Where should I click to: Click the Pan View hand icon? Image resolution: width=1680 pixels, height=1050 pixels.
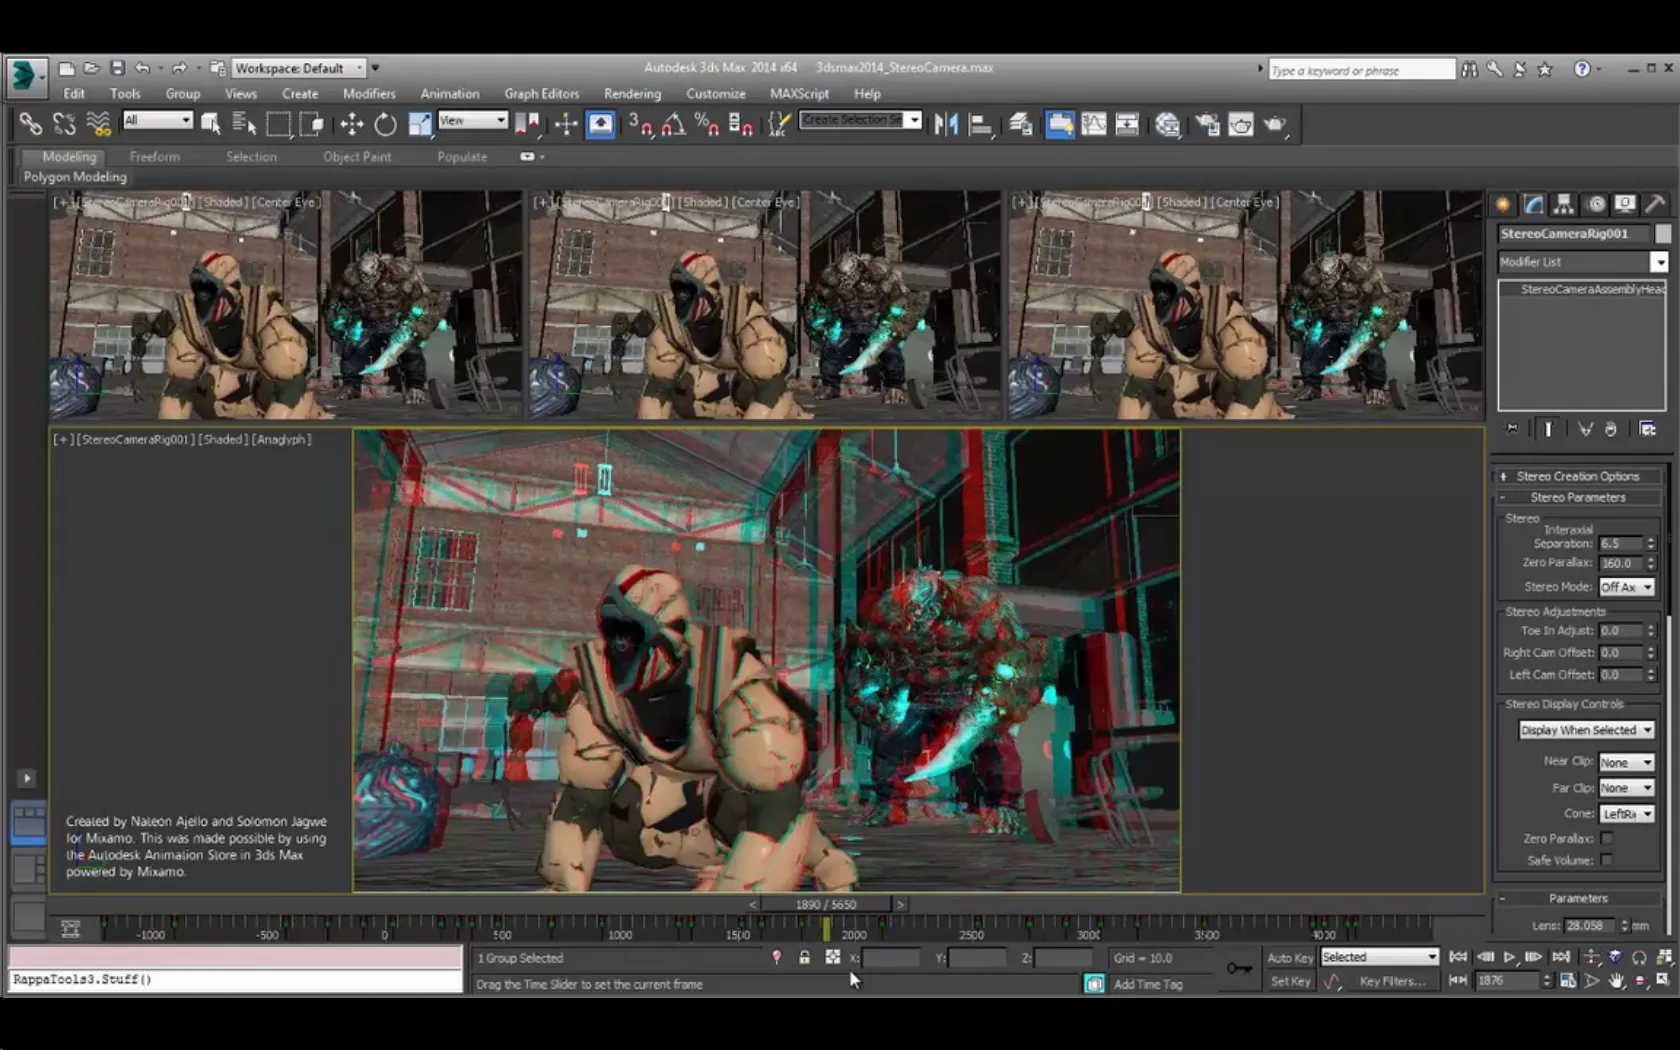pos(1616,981)
